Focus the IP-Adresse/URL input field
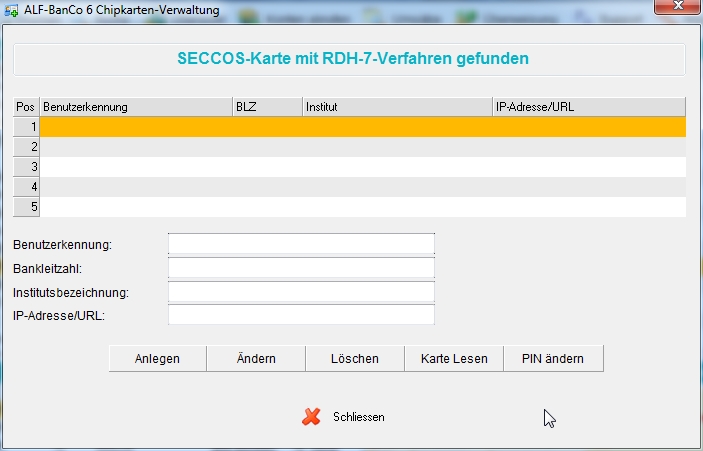 301,315
